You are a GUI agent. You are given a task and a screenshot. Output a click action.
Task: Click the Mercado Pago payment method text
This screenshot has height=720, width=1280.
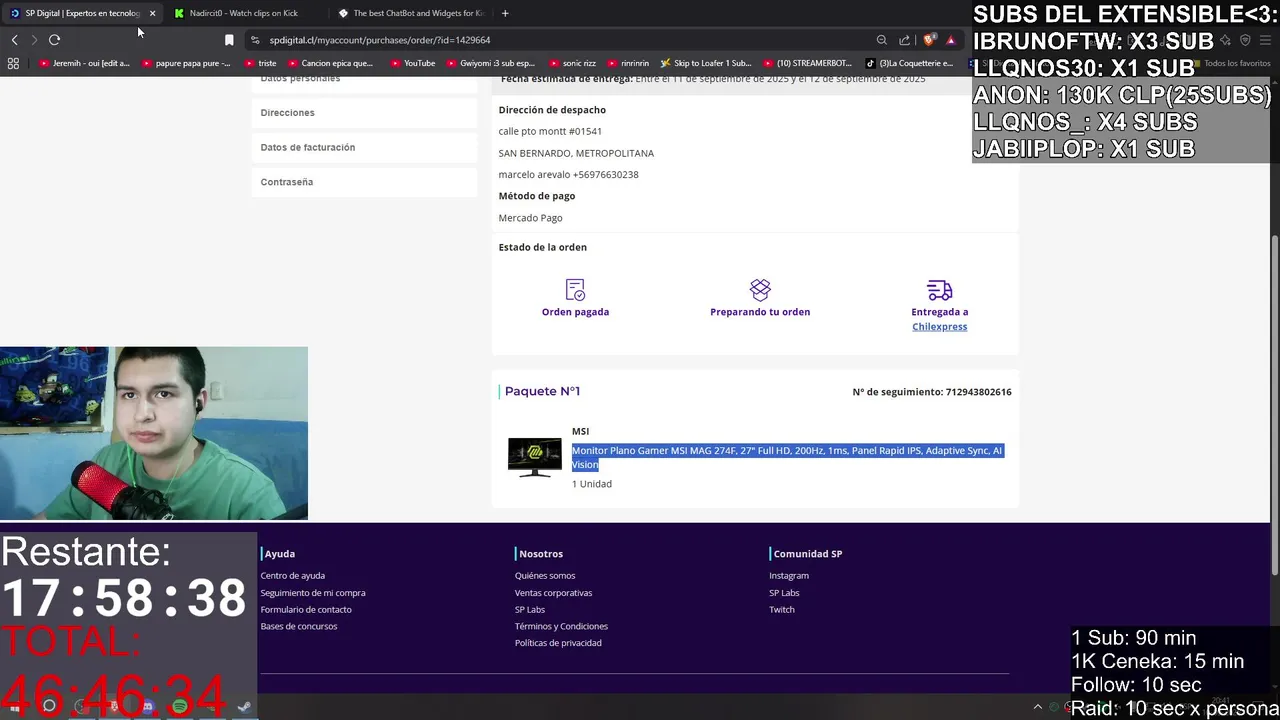pyautogui.click(x=530, y=218)
